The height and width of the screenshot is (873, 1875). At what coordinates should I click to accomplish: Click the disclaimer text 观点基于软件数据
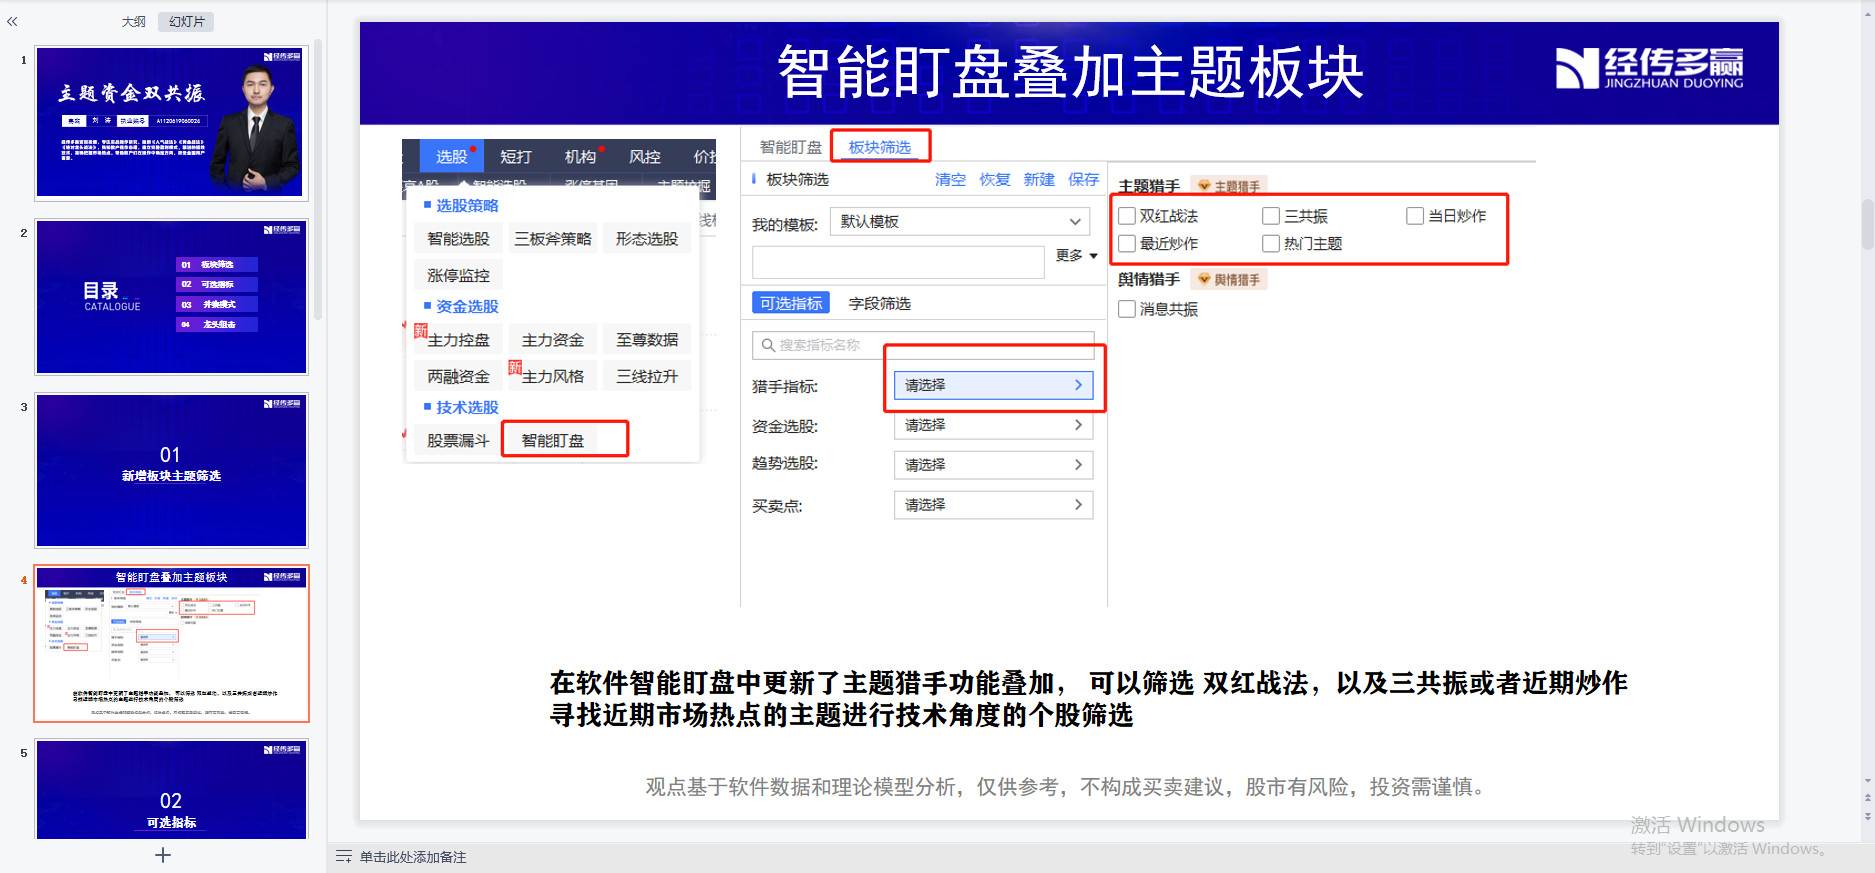click(1069, 787)
